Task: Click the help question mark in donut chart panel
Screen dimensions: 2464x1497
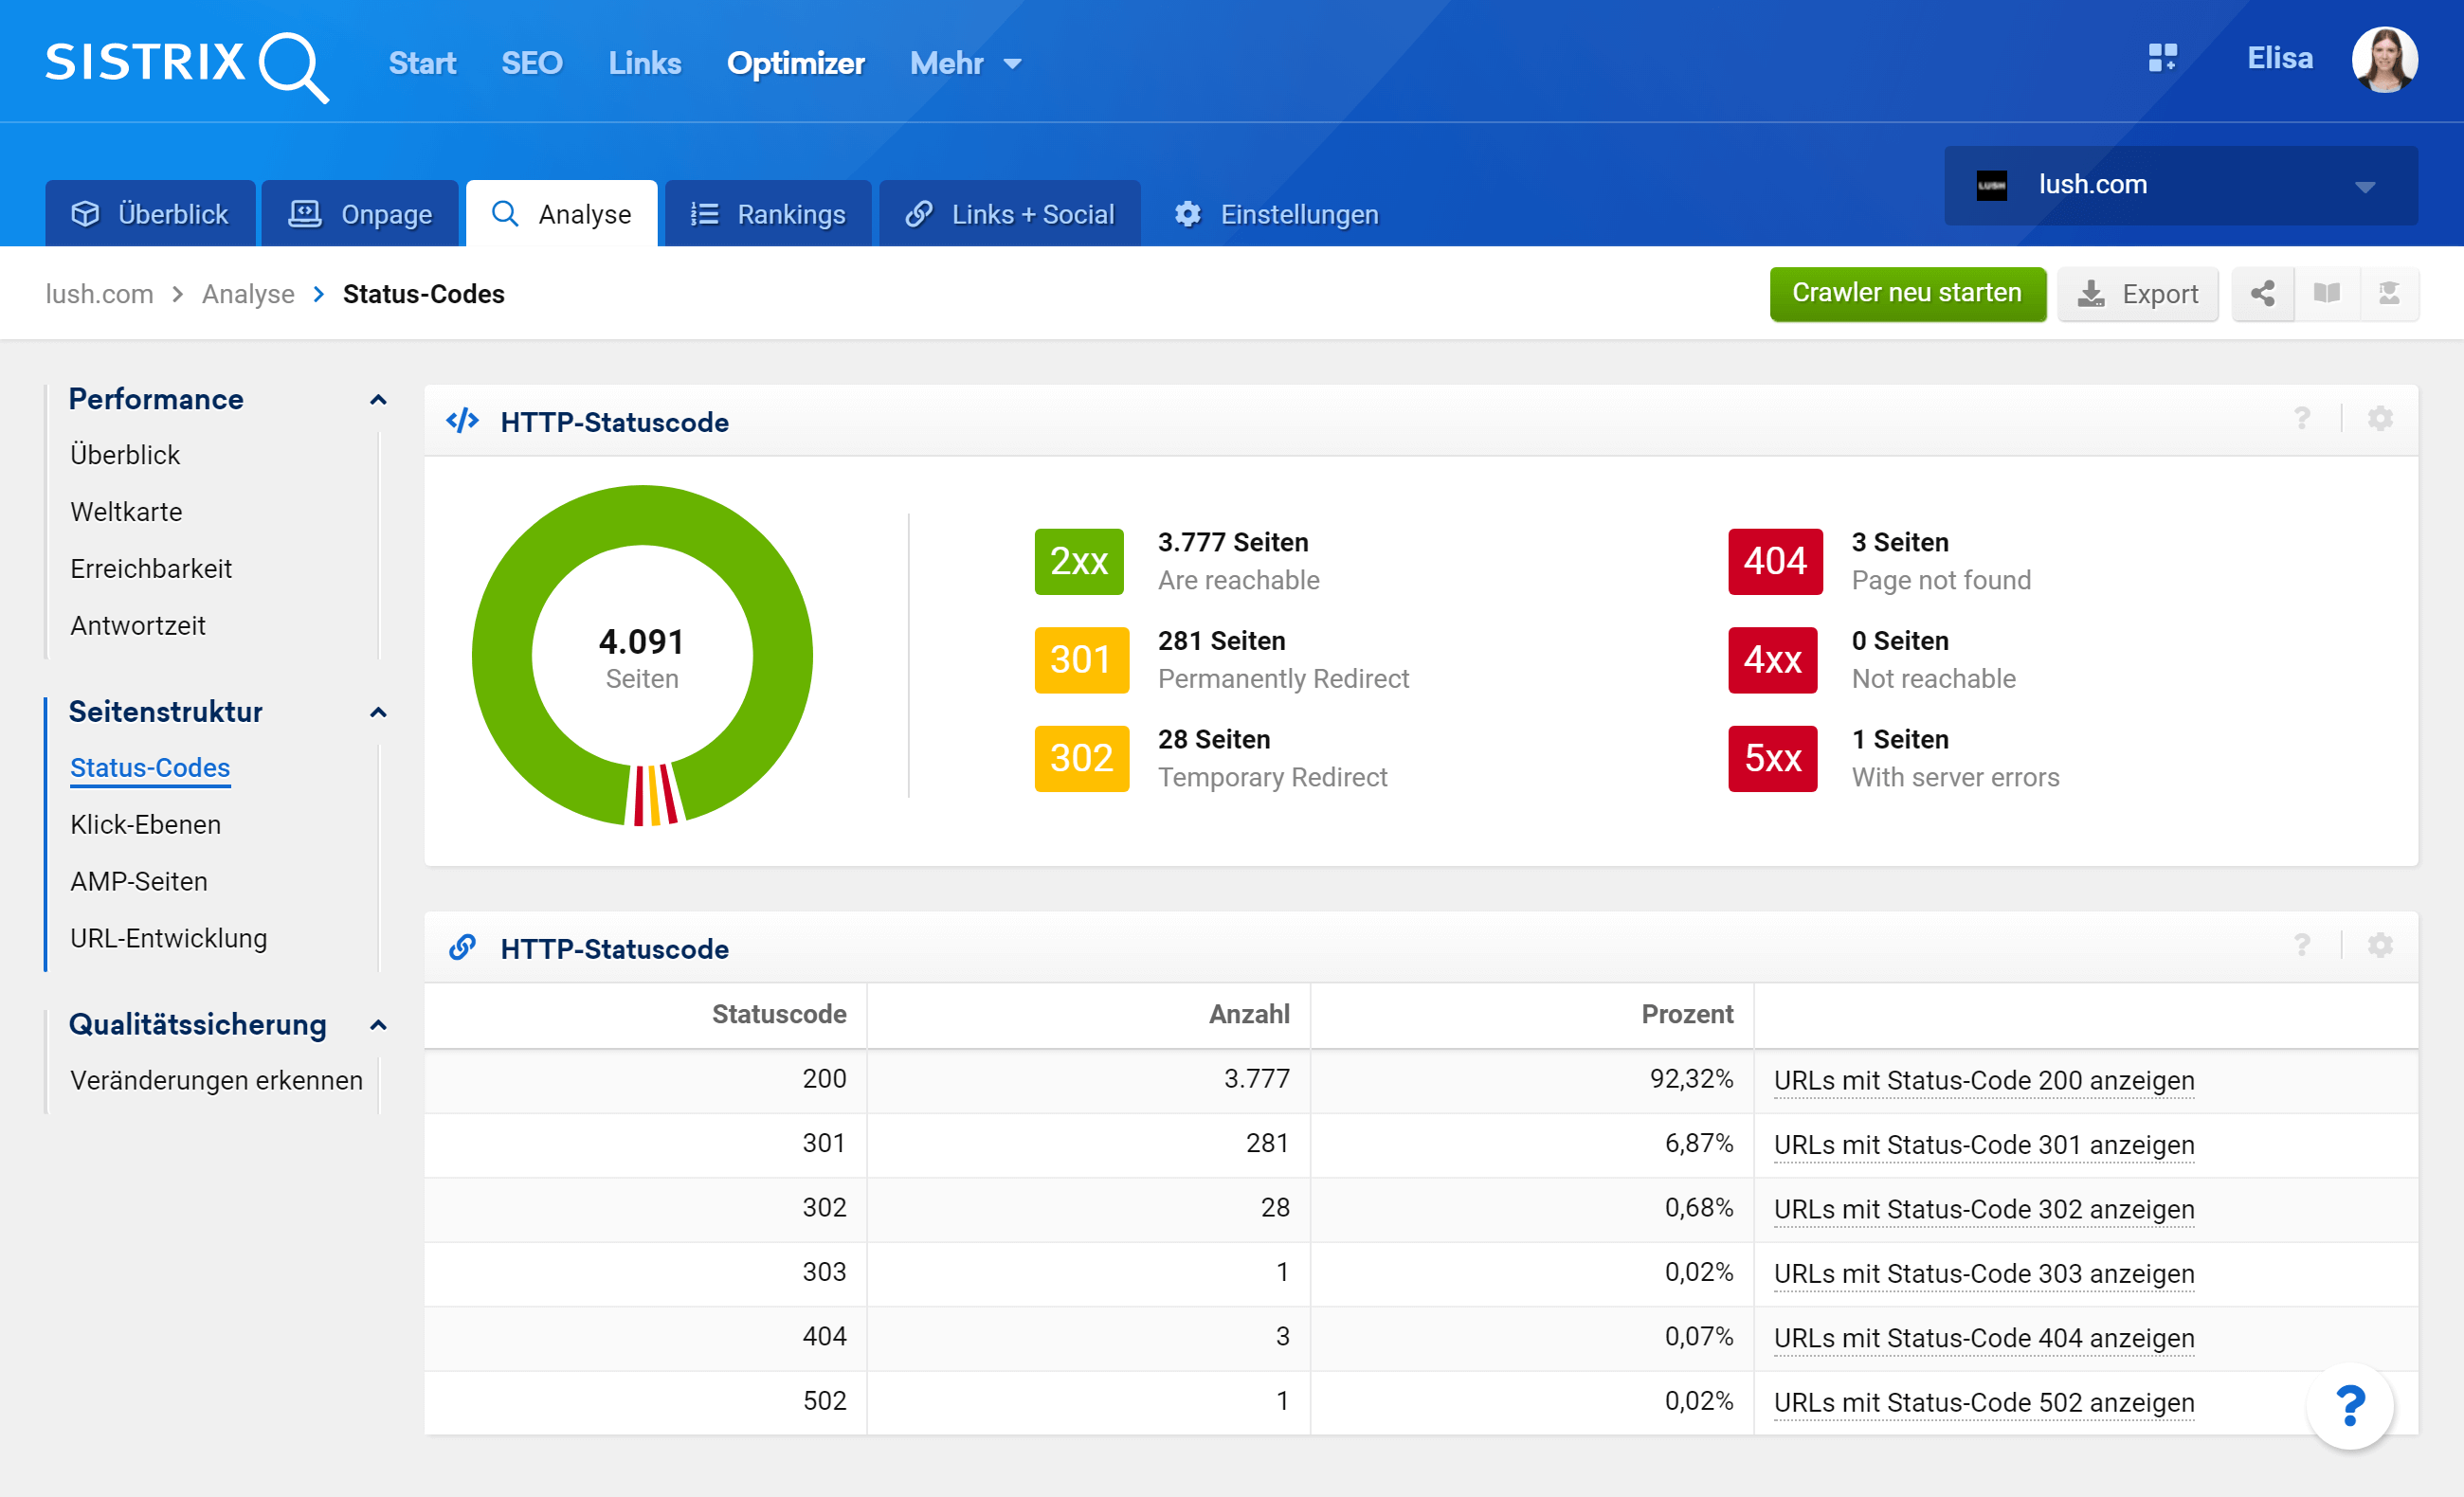Action: pyautogui.click(x=2302, y=420)
